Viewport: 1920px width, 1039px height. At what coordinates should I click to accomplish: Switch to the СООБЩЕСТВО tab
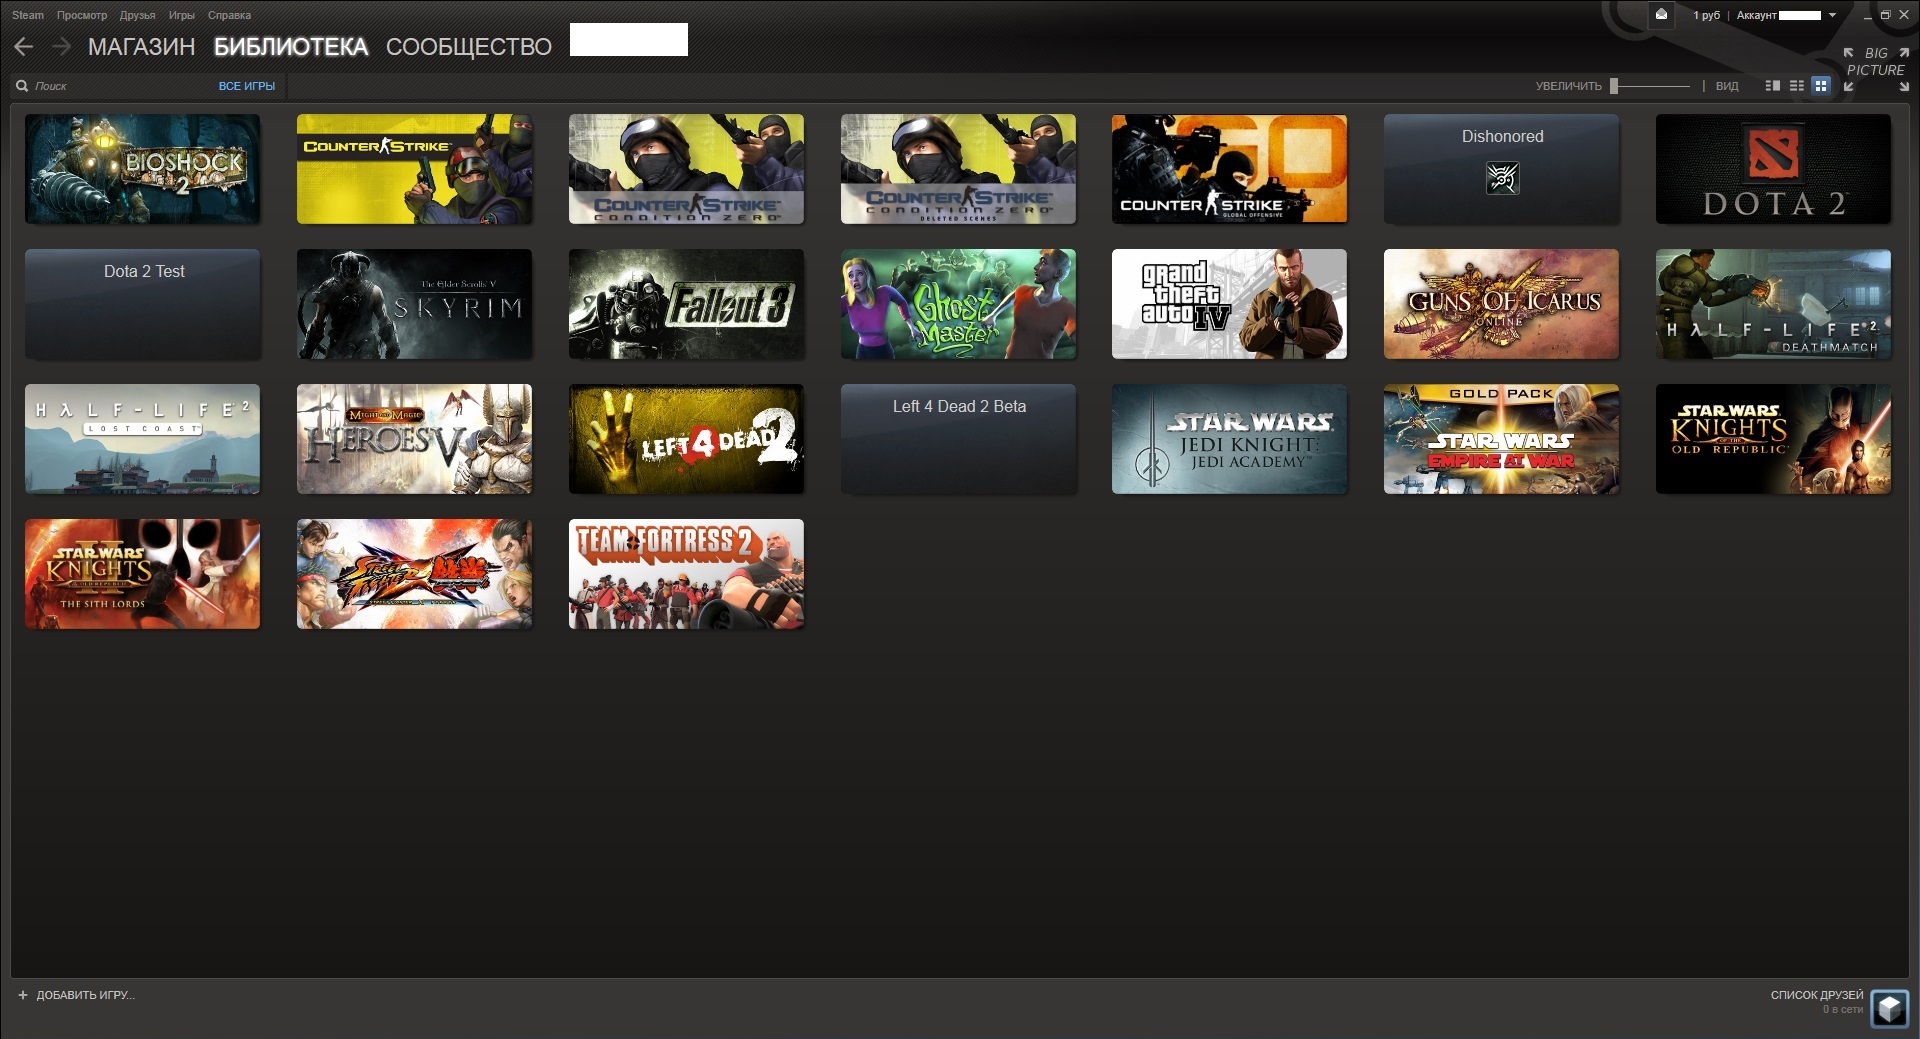tap(468, 47)
